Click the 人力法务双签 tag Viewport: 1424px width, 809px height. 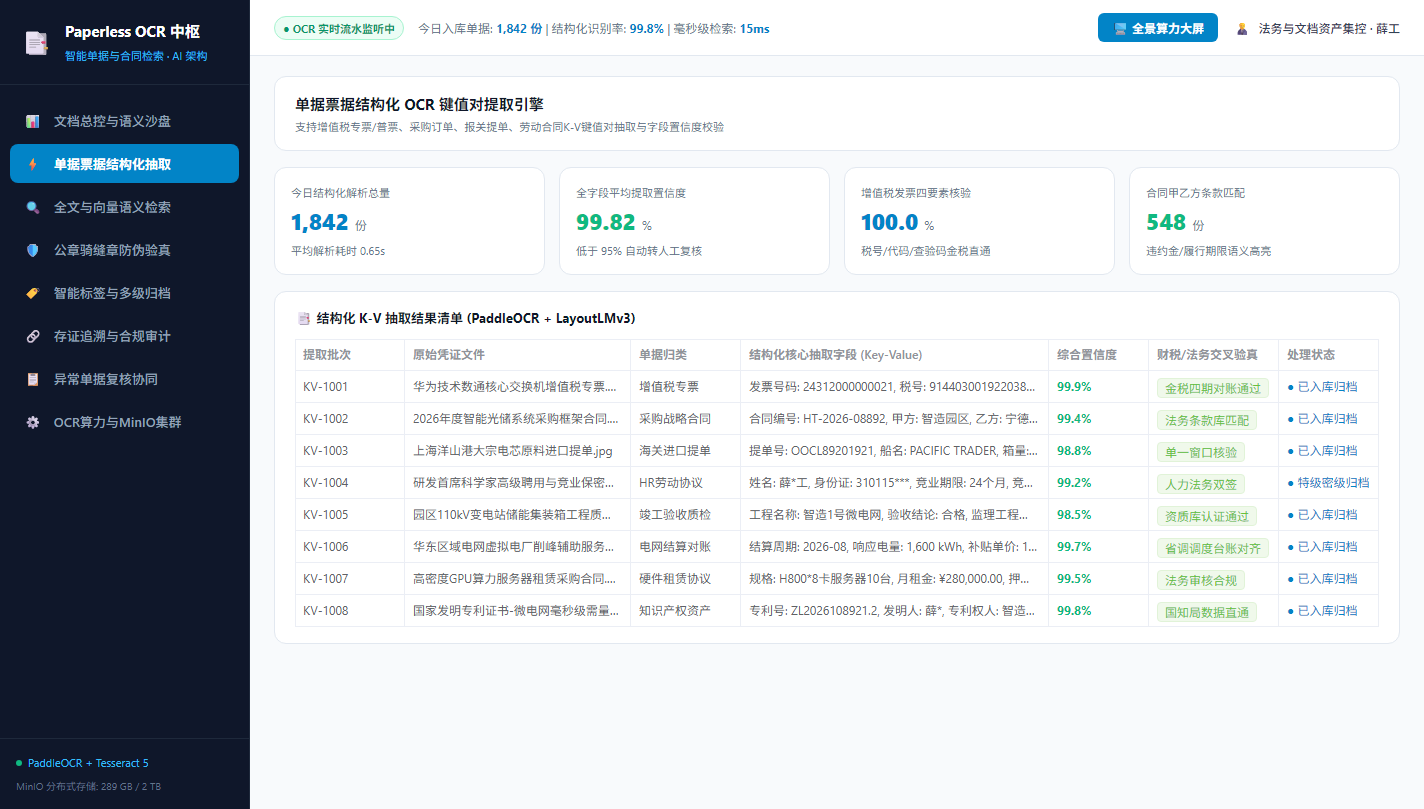(x=1201, y=484)
